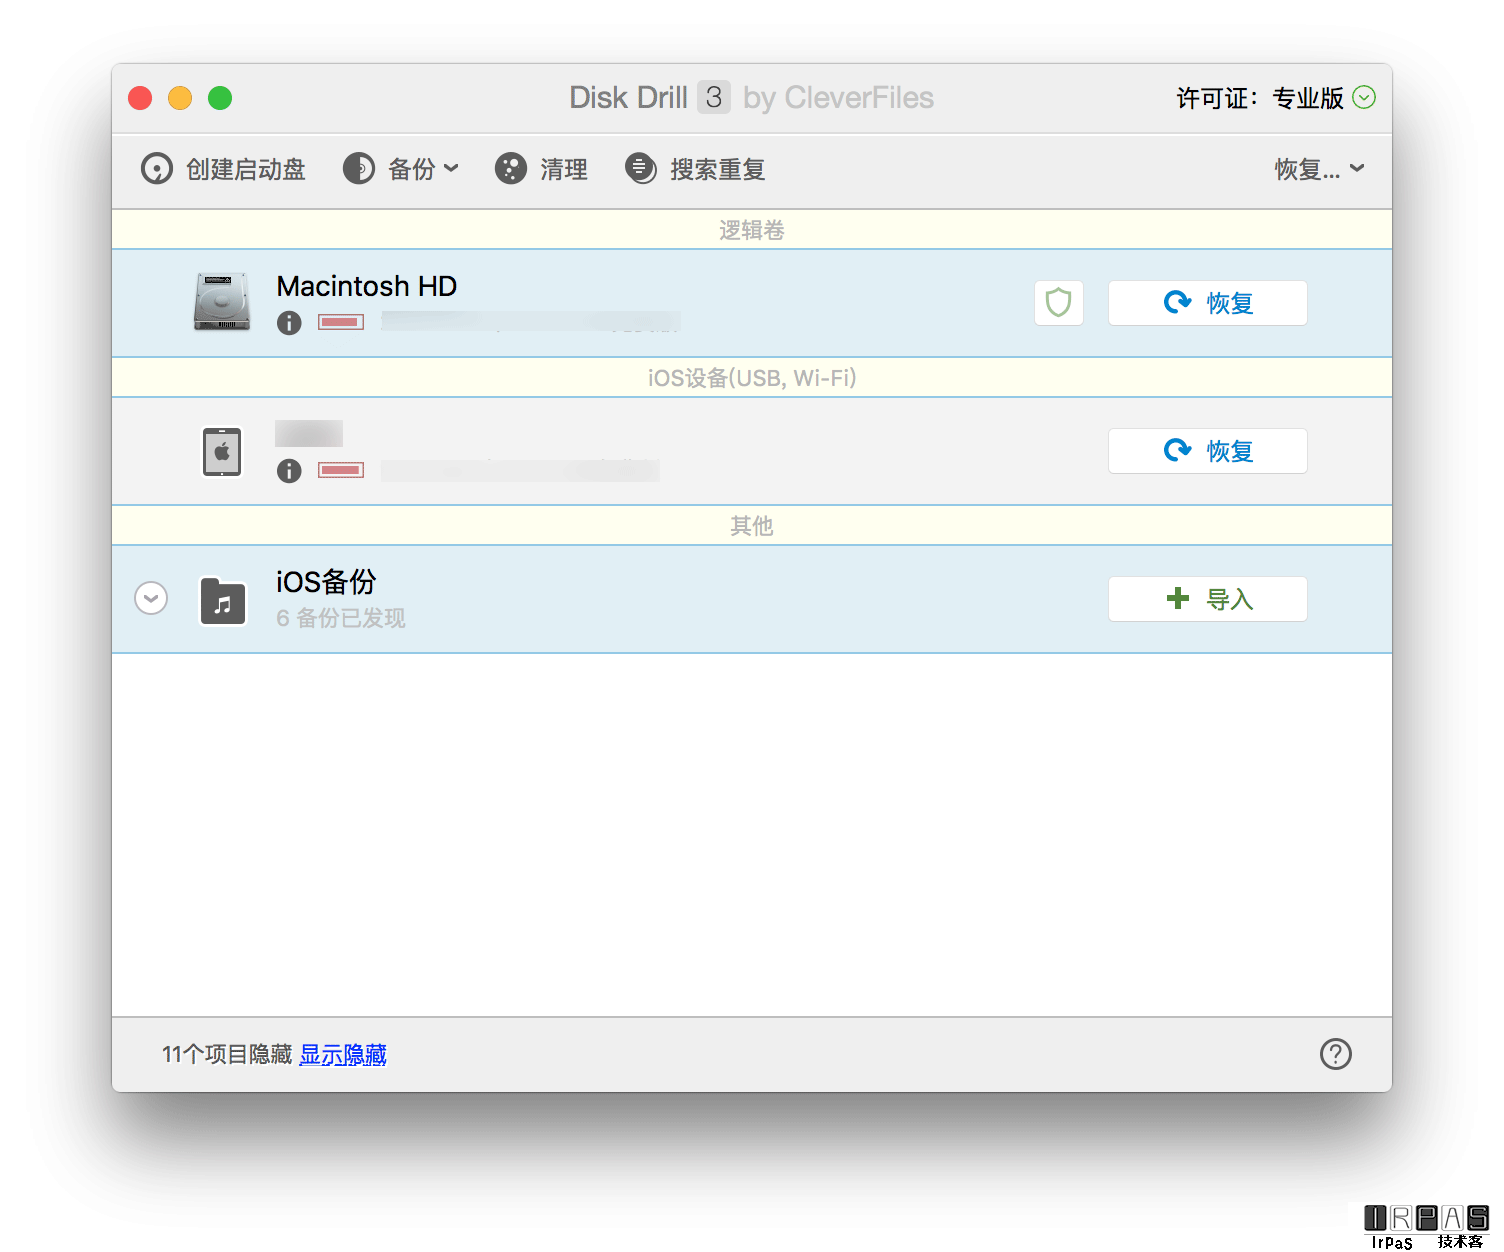The image size is (1504, 1252).
Task: Click the 导入 import button
Action: click(x=1207, y=599)
